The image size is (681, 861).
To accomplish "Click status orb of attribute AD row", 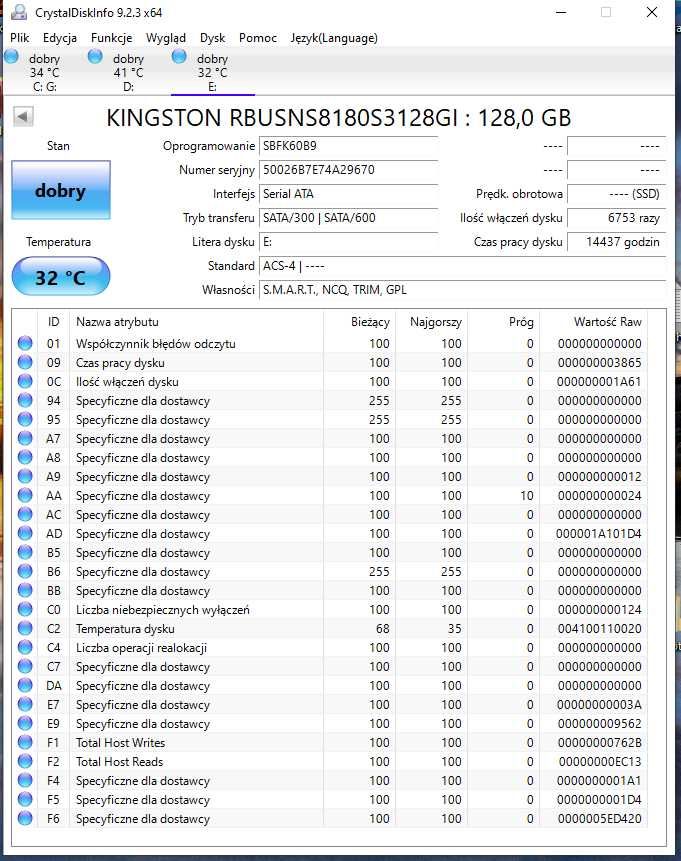I will (25, 533).
